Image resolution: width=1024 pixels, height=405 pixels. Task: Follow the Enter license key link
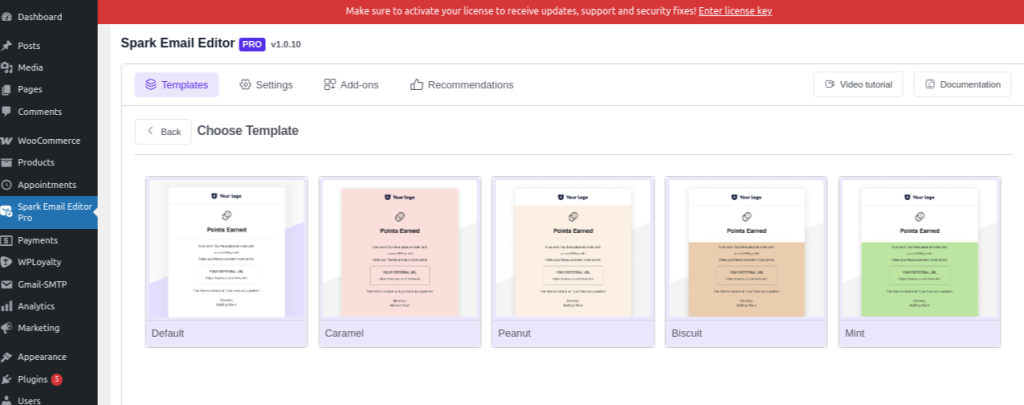coord(735,11)
